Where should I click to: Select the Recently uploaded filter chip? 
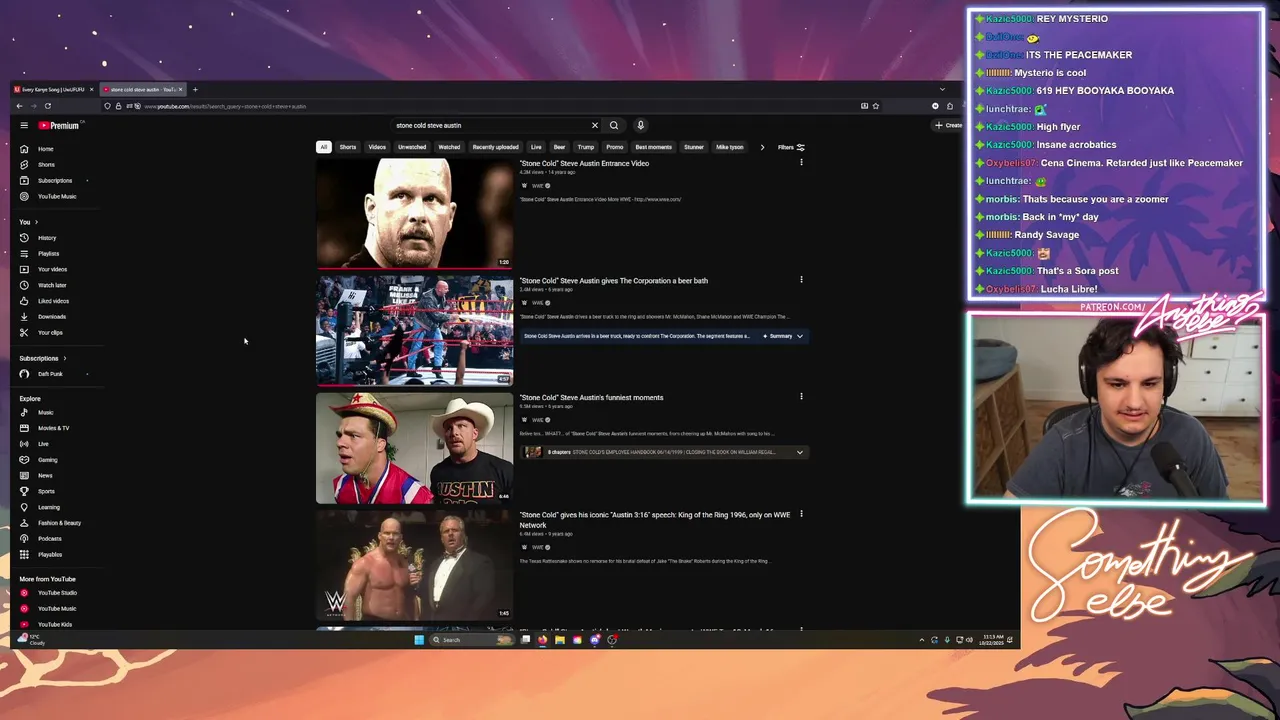tap(496, 147)
